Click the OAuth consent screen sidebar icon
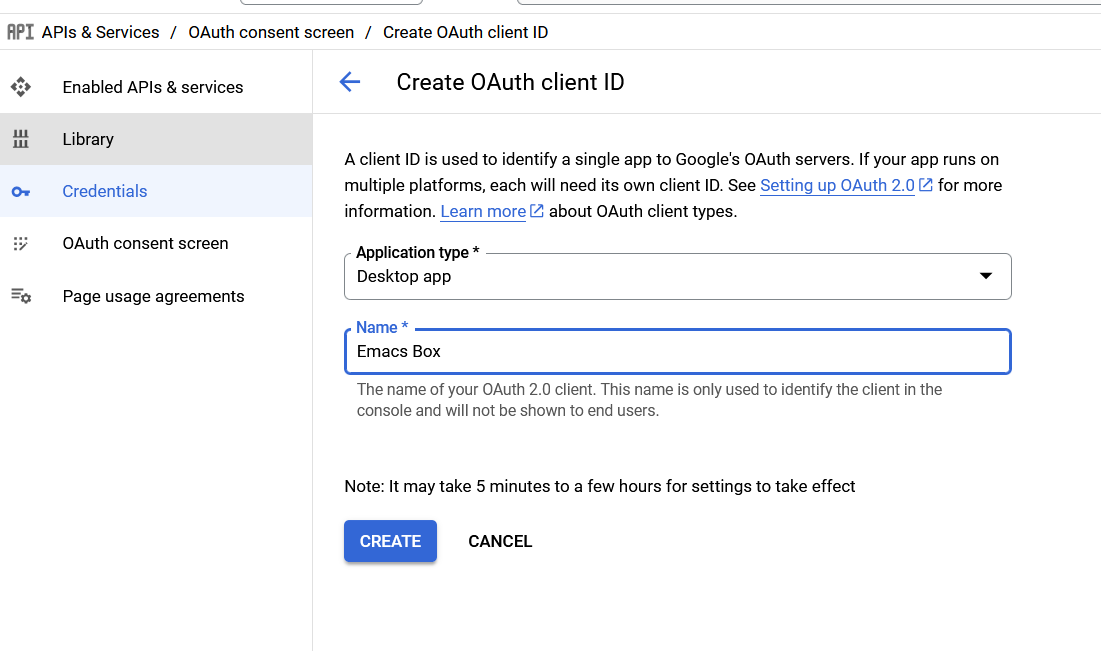 click(21, 244)
